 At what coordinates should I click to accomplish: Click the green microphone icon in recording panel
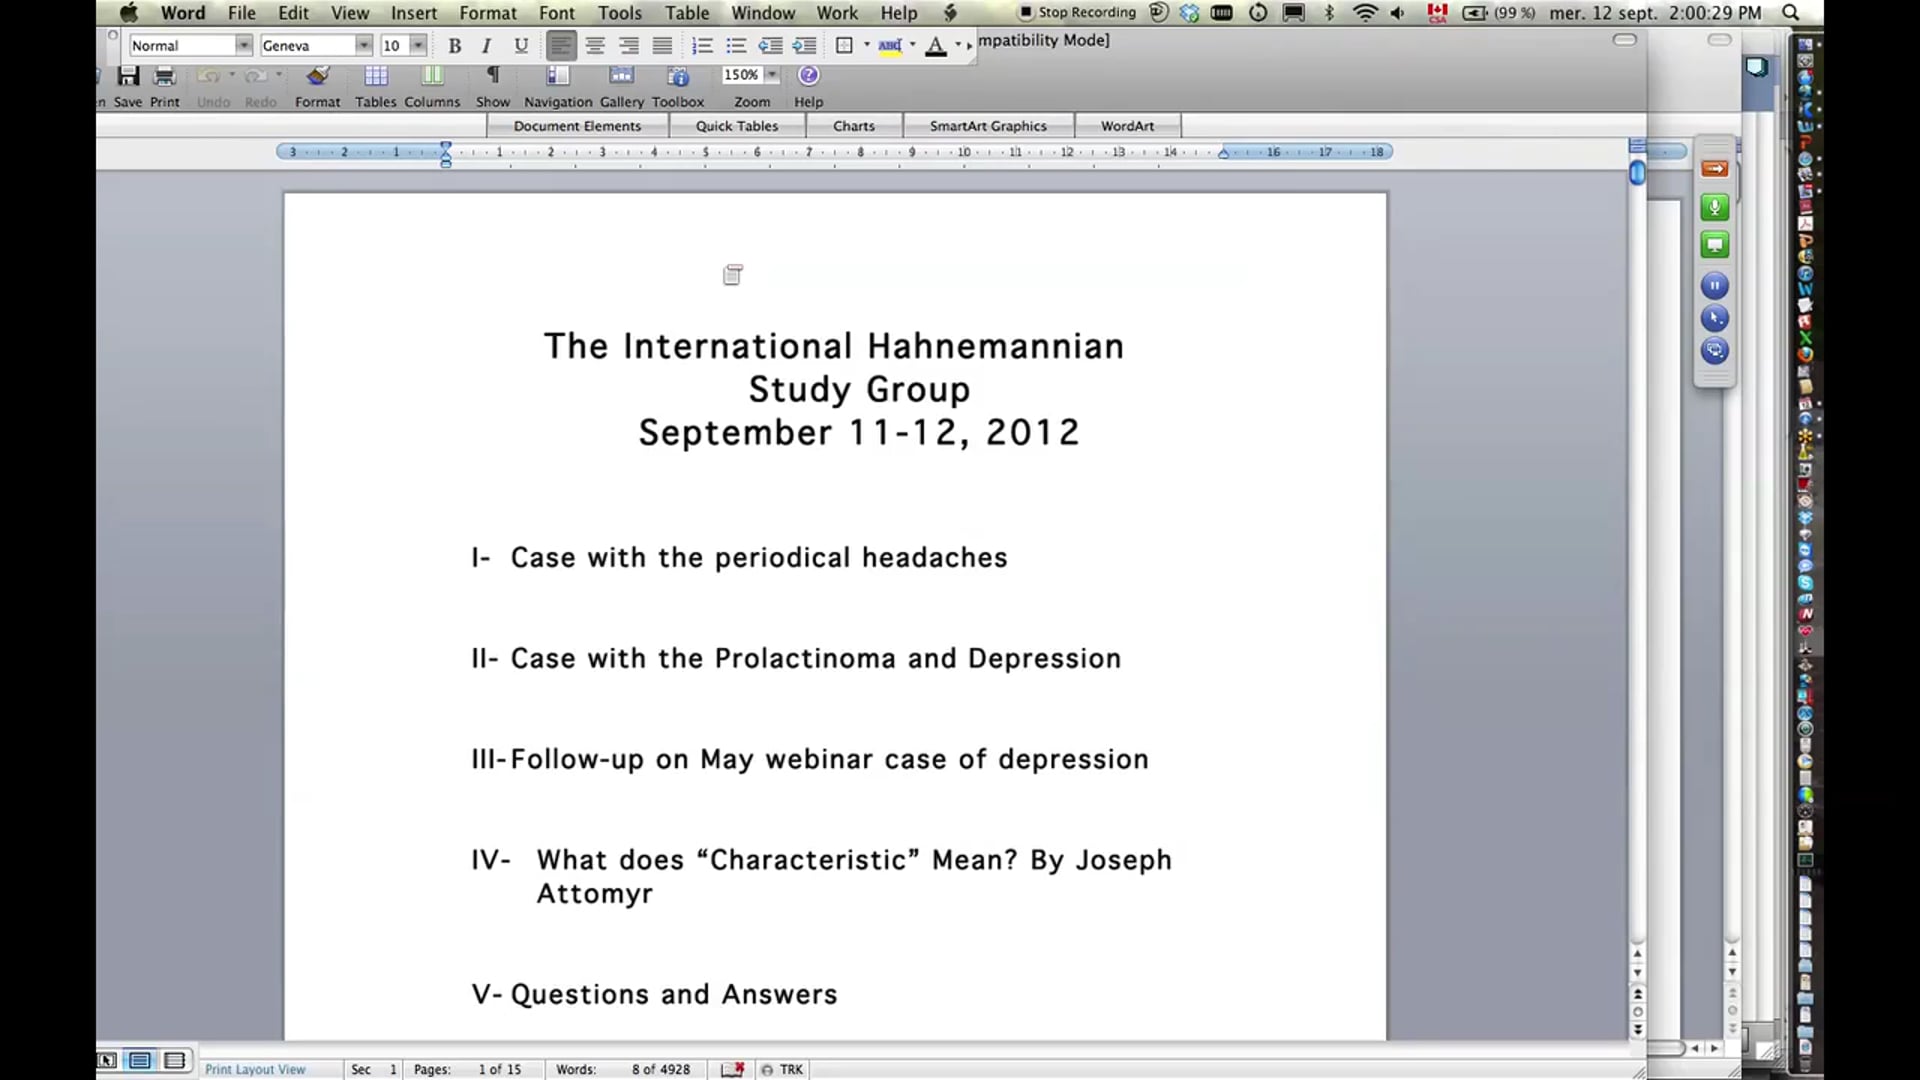pos(1714,207)
